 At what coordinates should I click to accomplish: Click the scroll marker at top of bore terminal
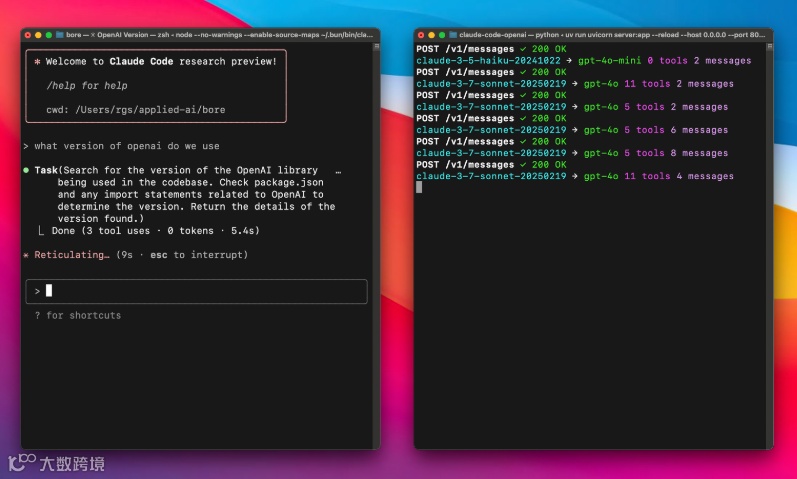377,46
